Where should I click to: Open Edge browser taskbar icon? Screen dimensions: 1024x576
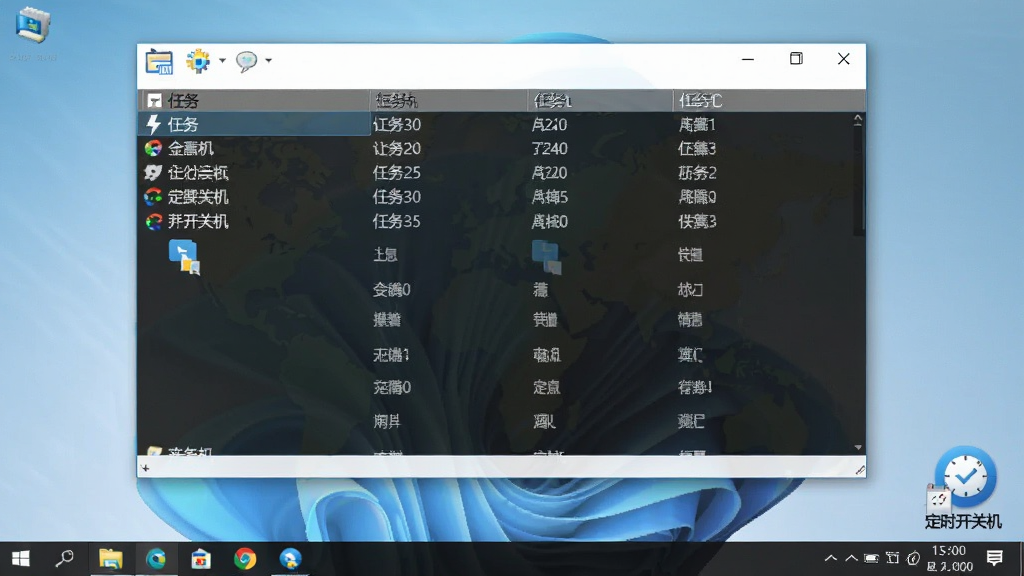pos(156,558)
